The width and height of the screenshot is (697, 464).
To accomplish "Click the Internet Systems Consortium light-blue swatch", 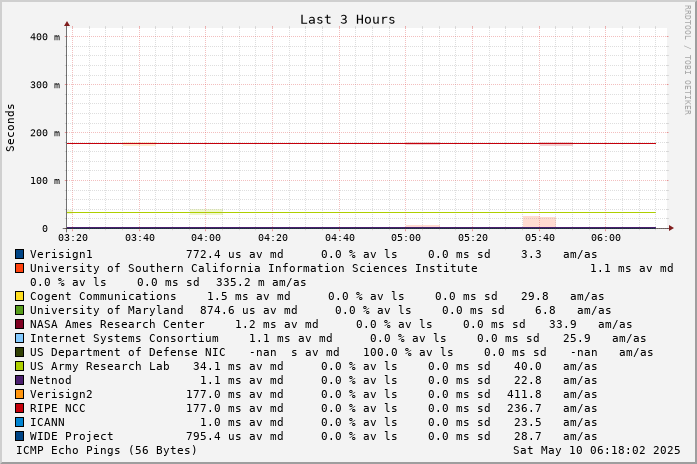I will (19, 338).
